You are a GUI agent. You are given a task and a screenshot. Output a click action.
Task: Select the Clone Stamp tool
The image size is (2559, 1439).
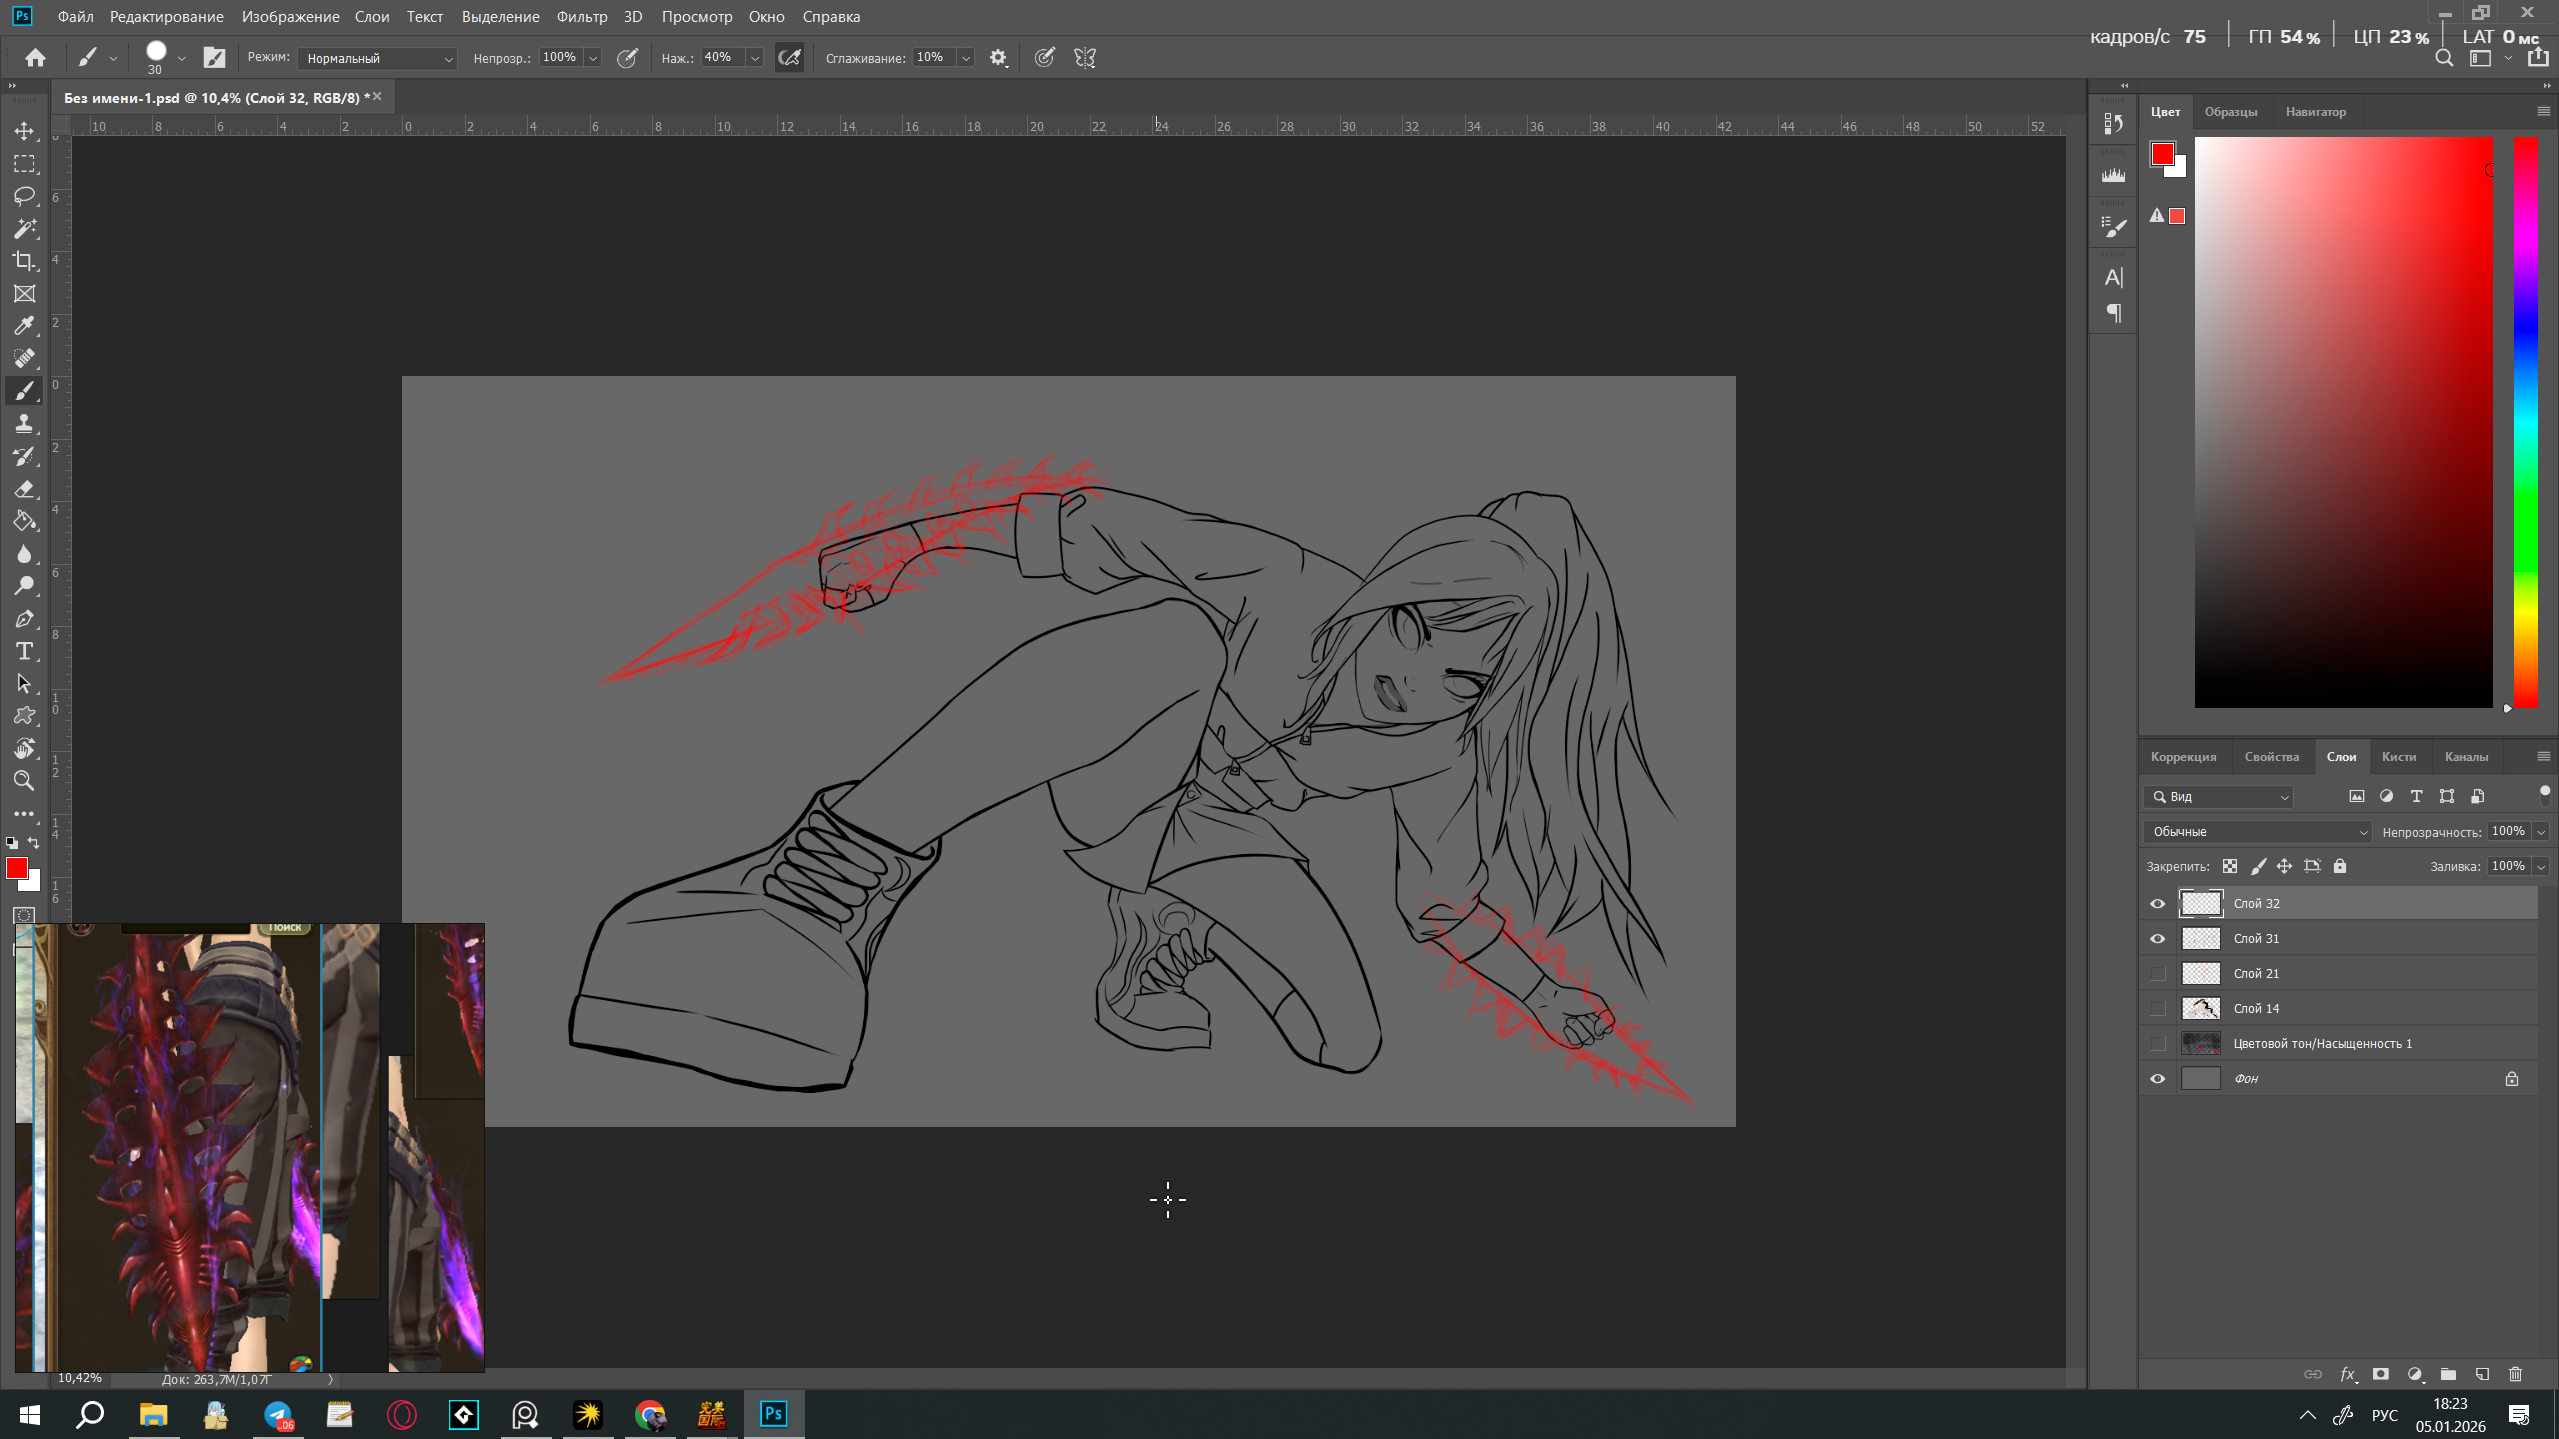(24, 424)
